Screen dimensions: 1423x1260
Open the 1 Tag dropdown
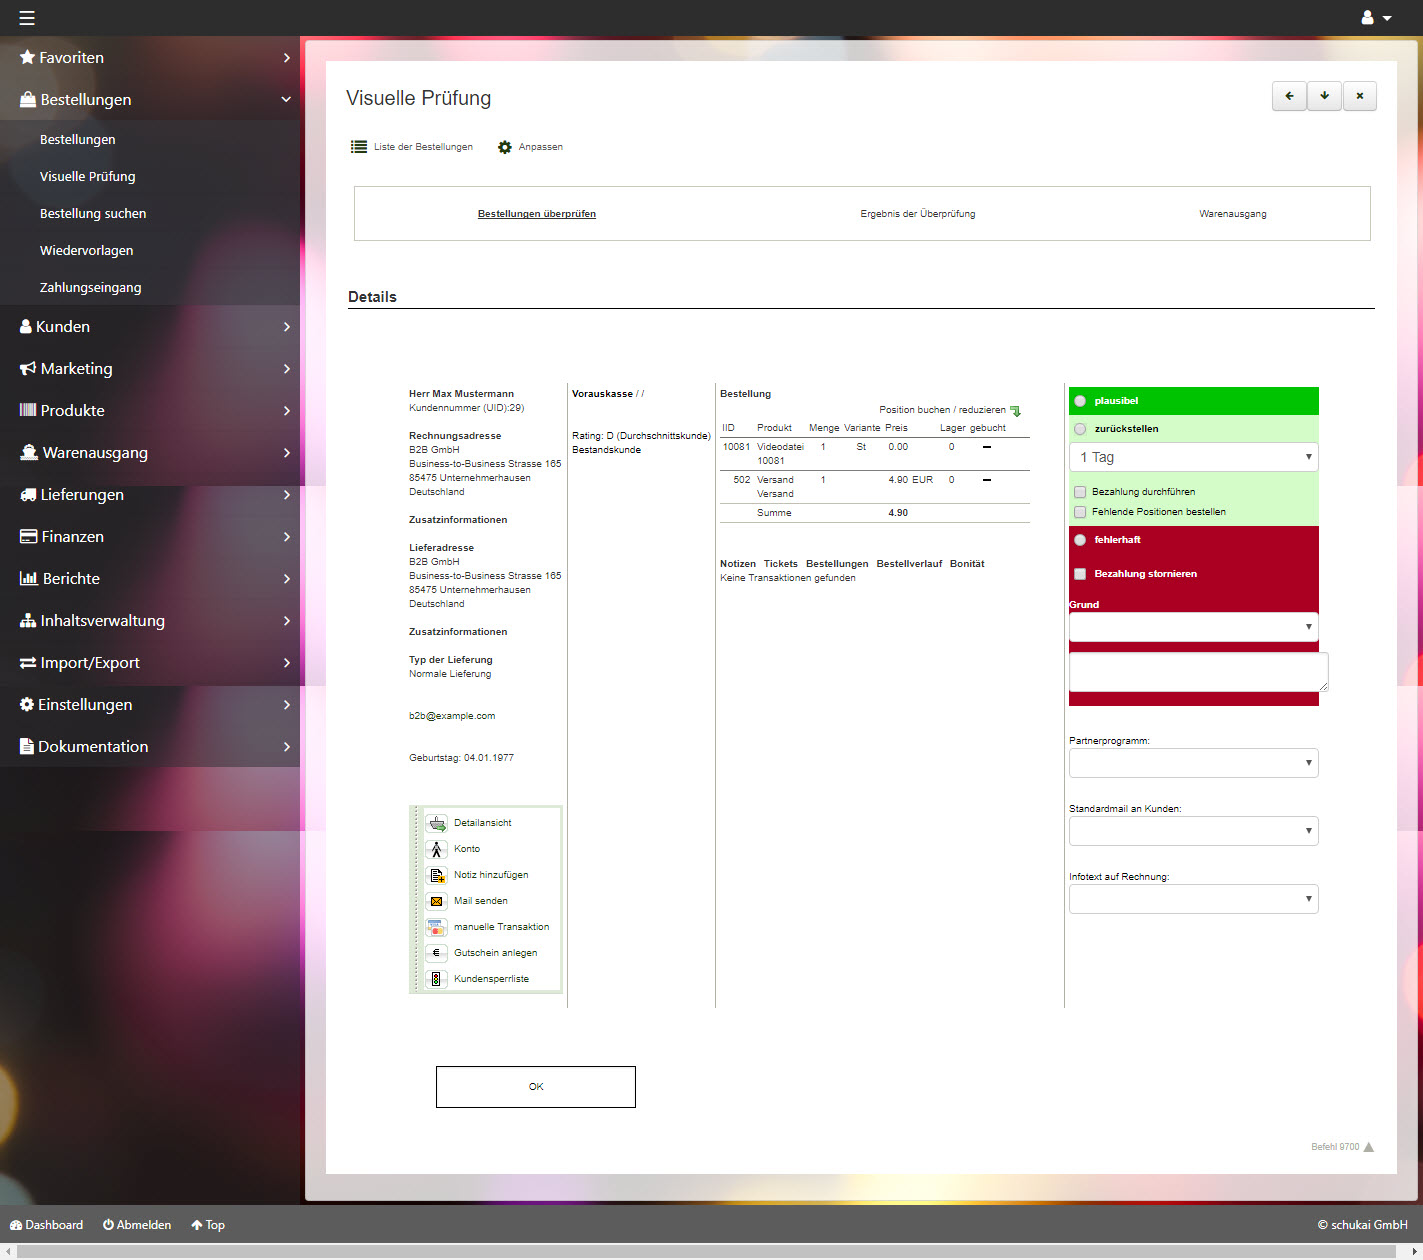1193,457
